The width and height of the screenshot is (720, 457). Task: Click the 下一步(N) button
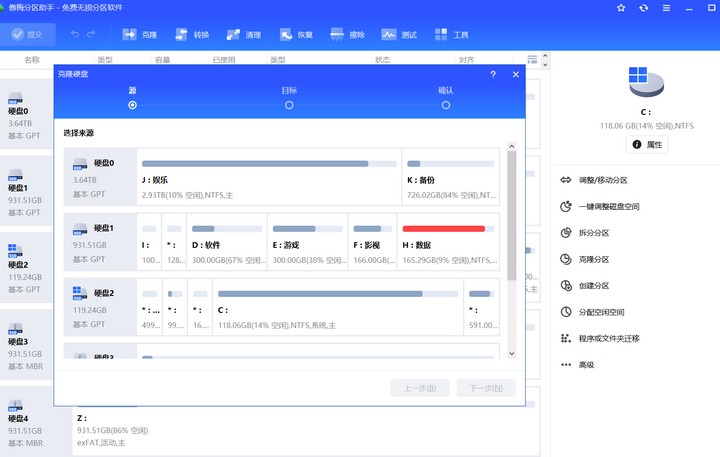[x=486, y=388]
